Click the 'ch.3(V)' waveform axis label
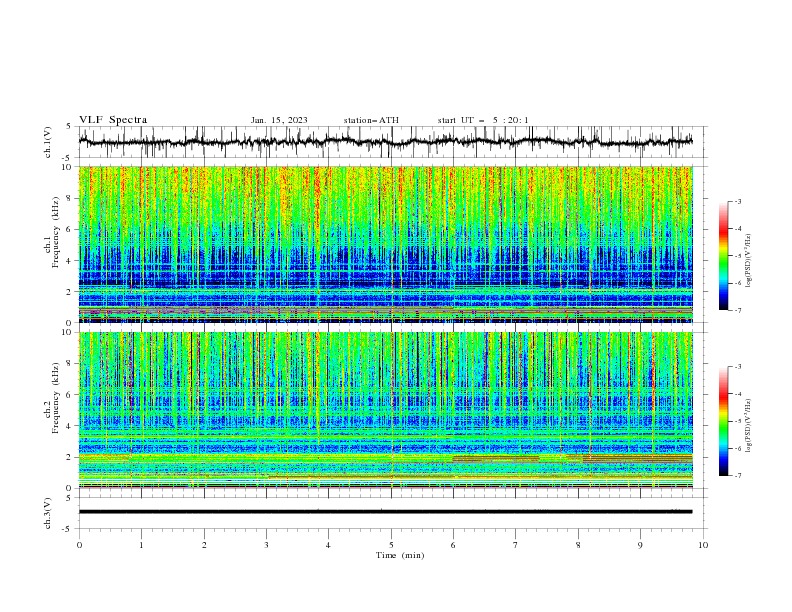Screen dimensions: 792x612 pos(48,513)
